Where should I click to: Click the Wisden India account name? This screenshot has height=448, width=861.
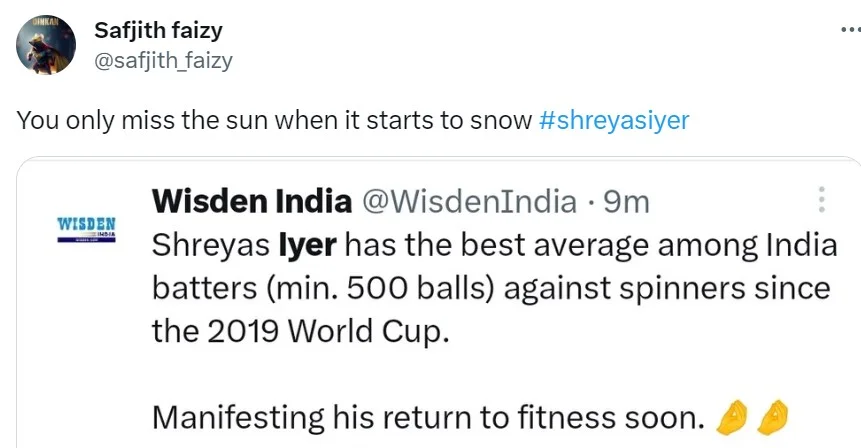(x=251, y=201)
